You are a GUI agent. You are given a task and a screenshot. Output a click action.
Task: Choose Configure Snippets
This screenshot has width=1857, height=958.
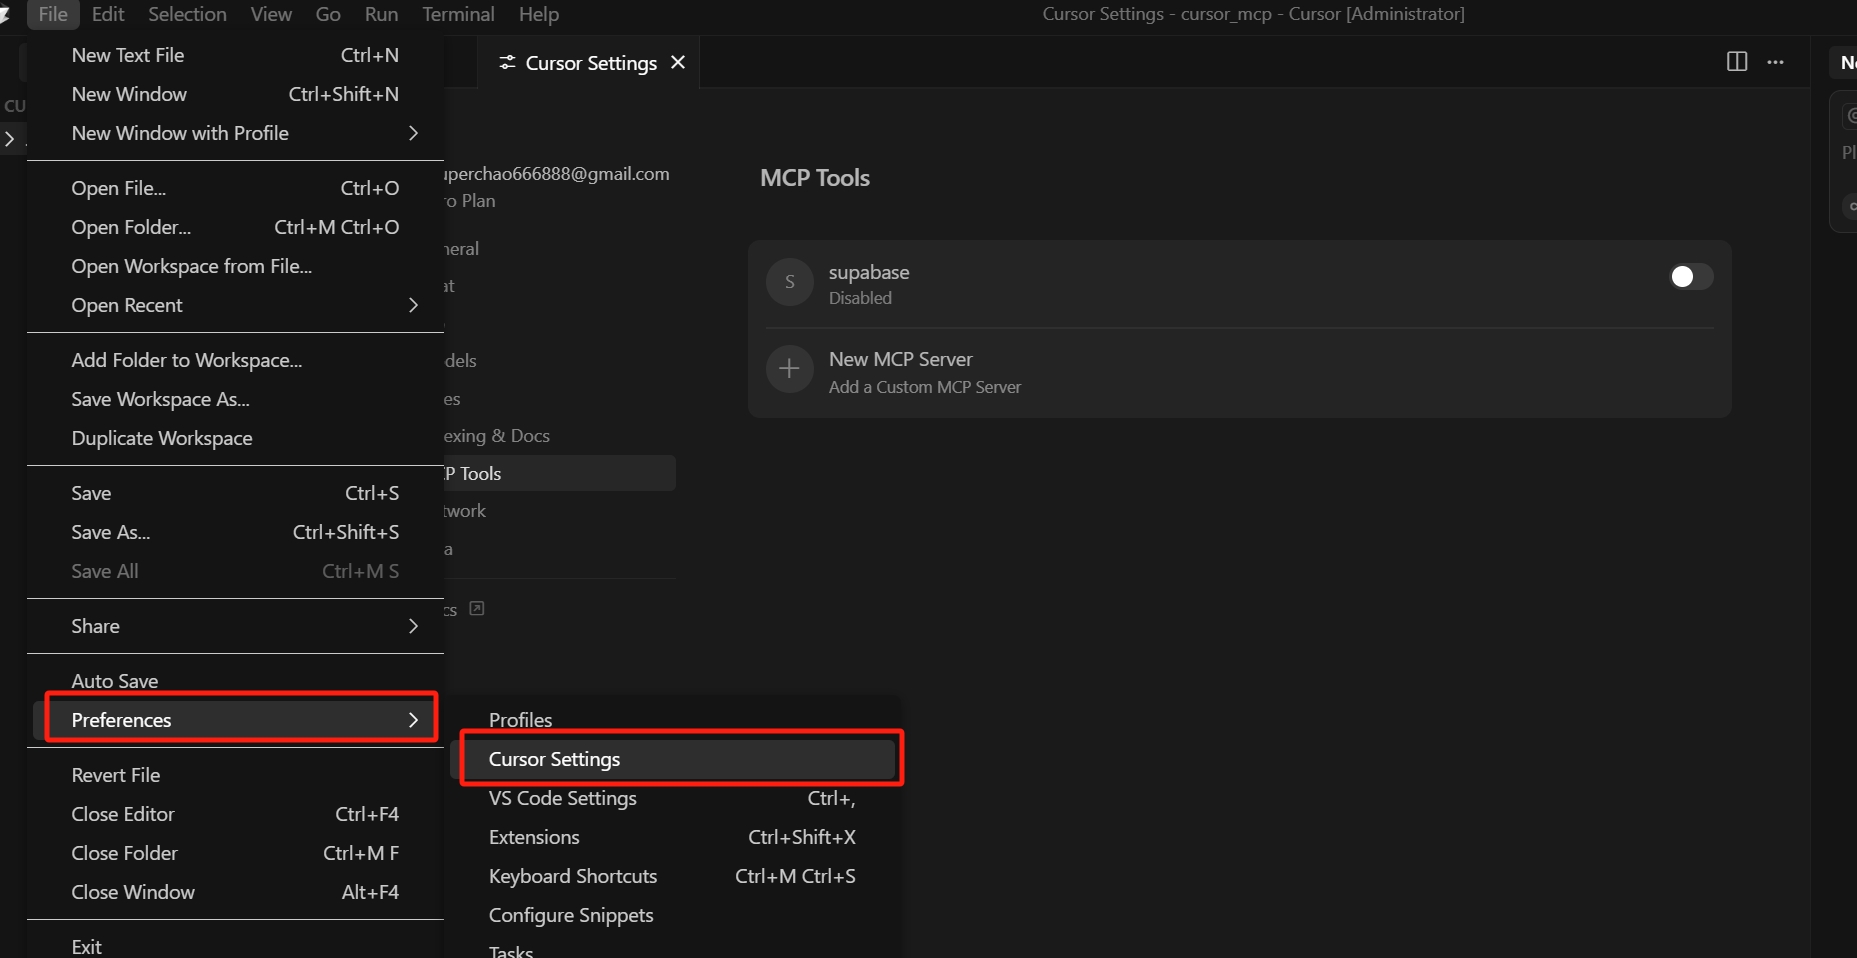[x=673, y=915]
